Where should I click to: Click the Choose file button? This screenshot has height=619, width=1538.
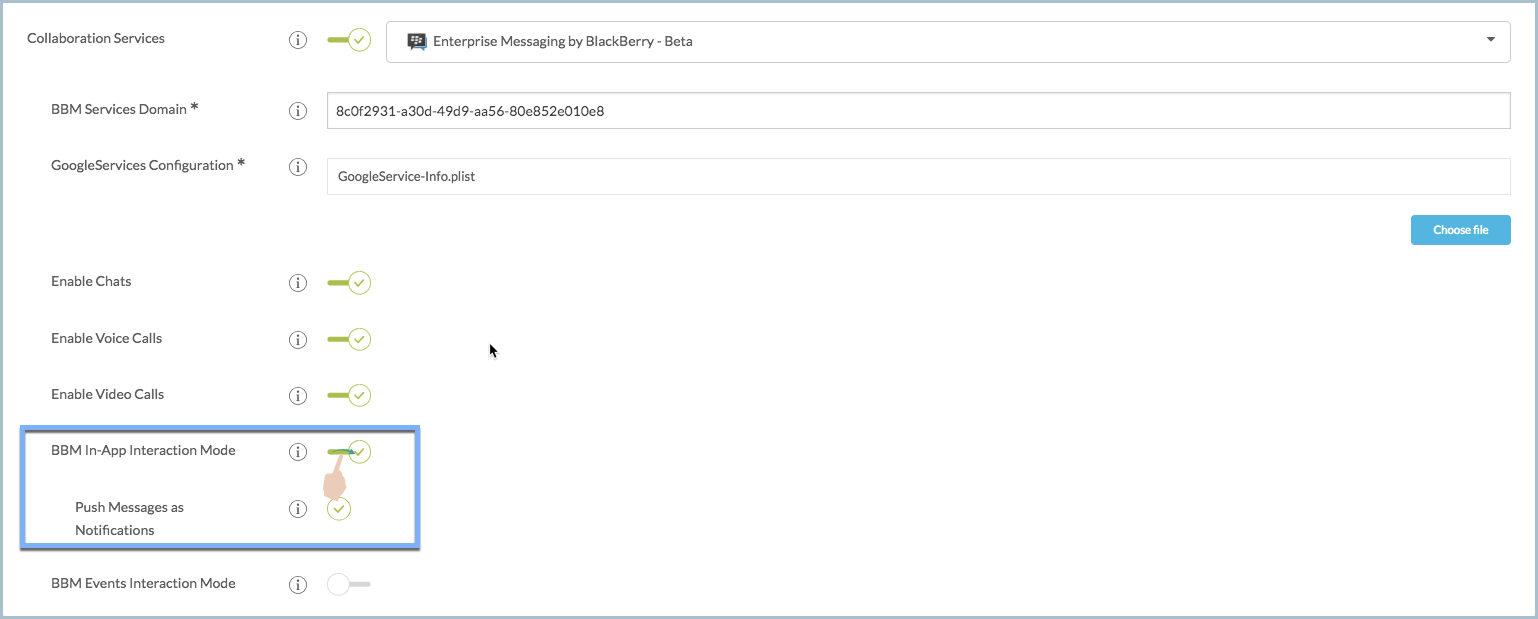(x=1460, y=230)
